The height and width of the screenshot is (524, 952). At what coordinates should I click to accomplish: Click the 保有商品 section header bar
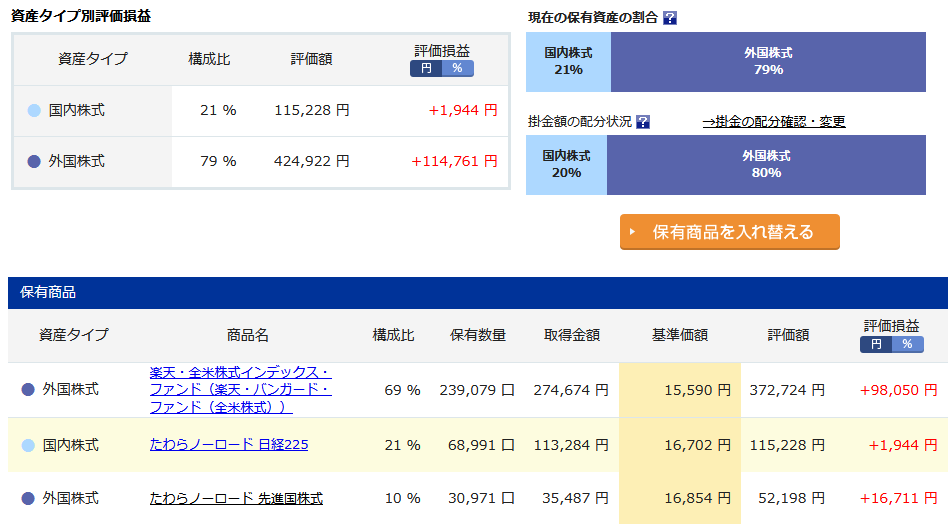point(478,293)
